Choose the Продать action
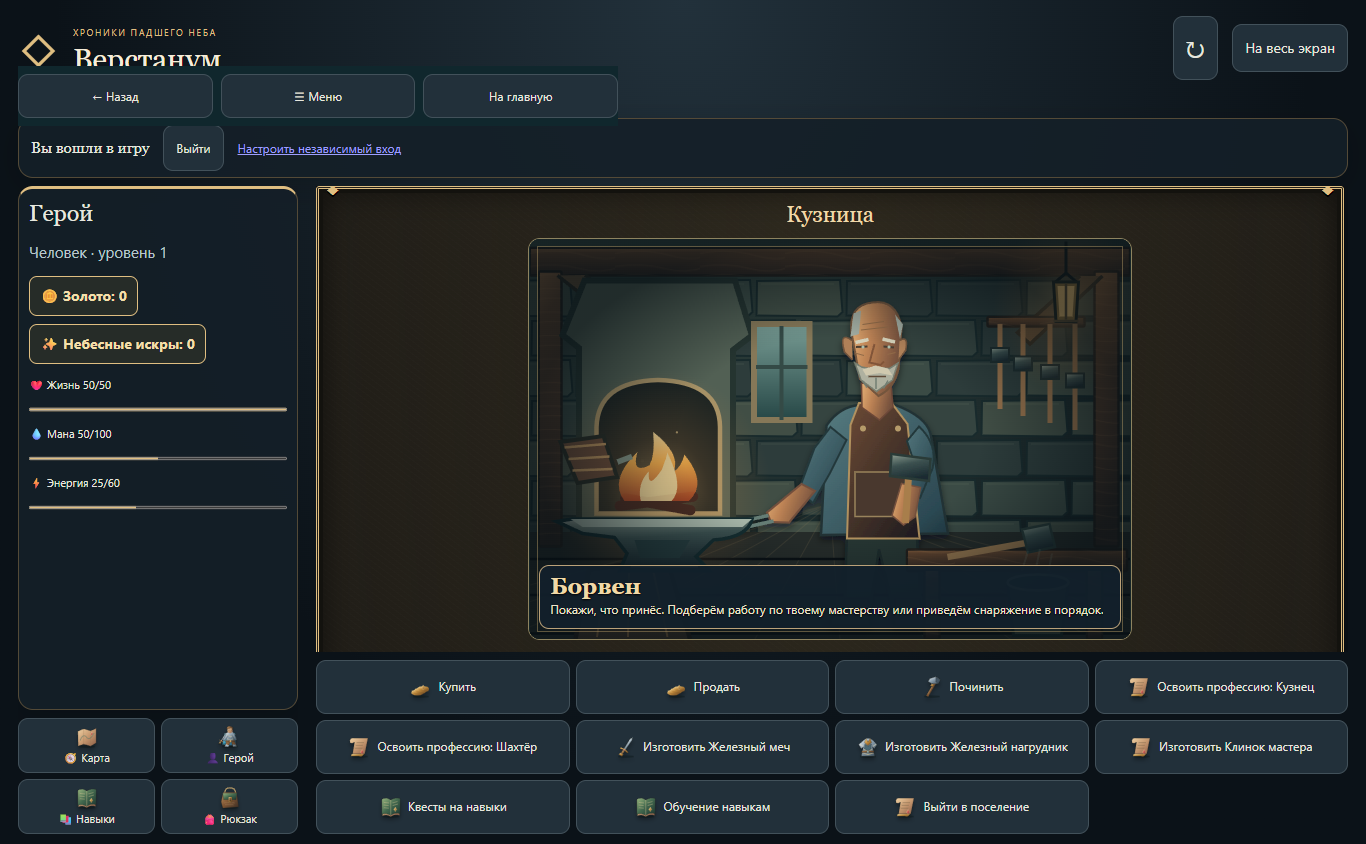The height and width of the screenshot is (844, 1366). click(x=702, y=687)
